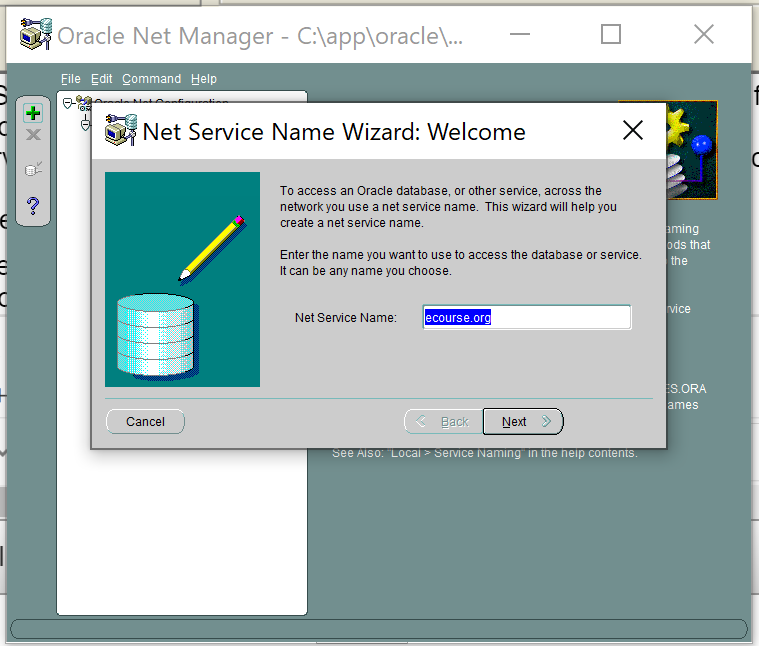Cancel the Net Service Name Wizard
Viewport: 759px width, 646px height.
click(x=145, y=422)
